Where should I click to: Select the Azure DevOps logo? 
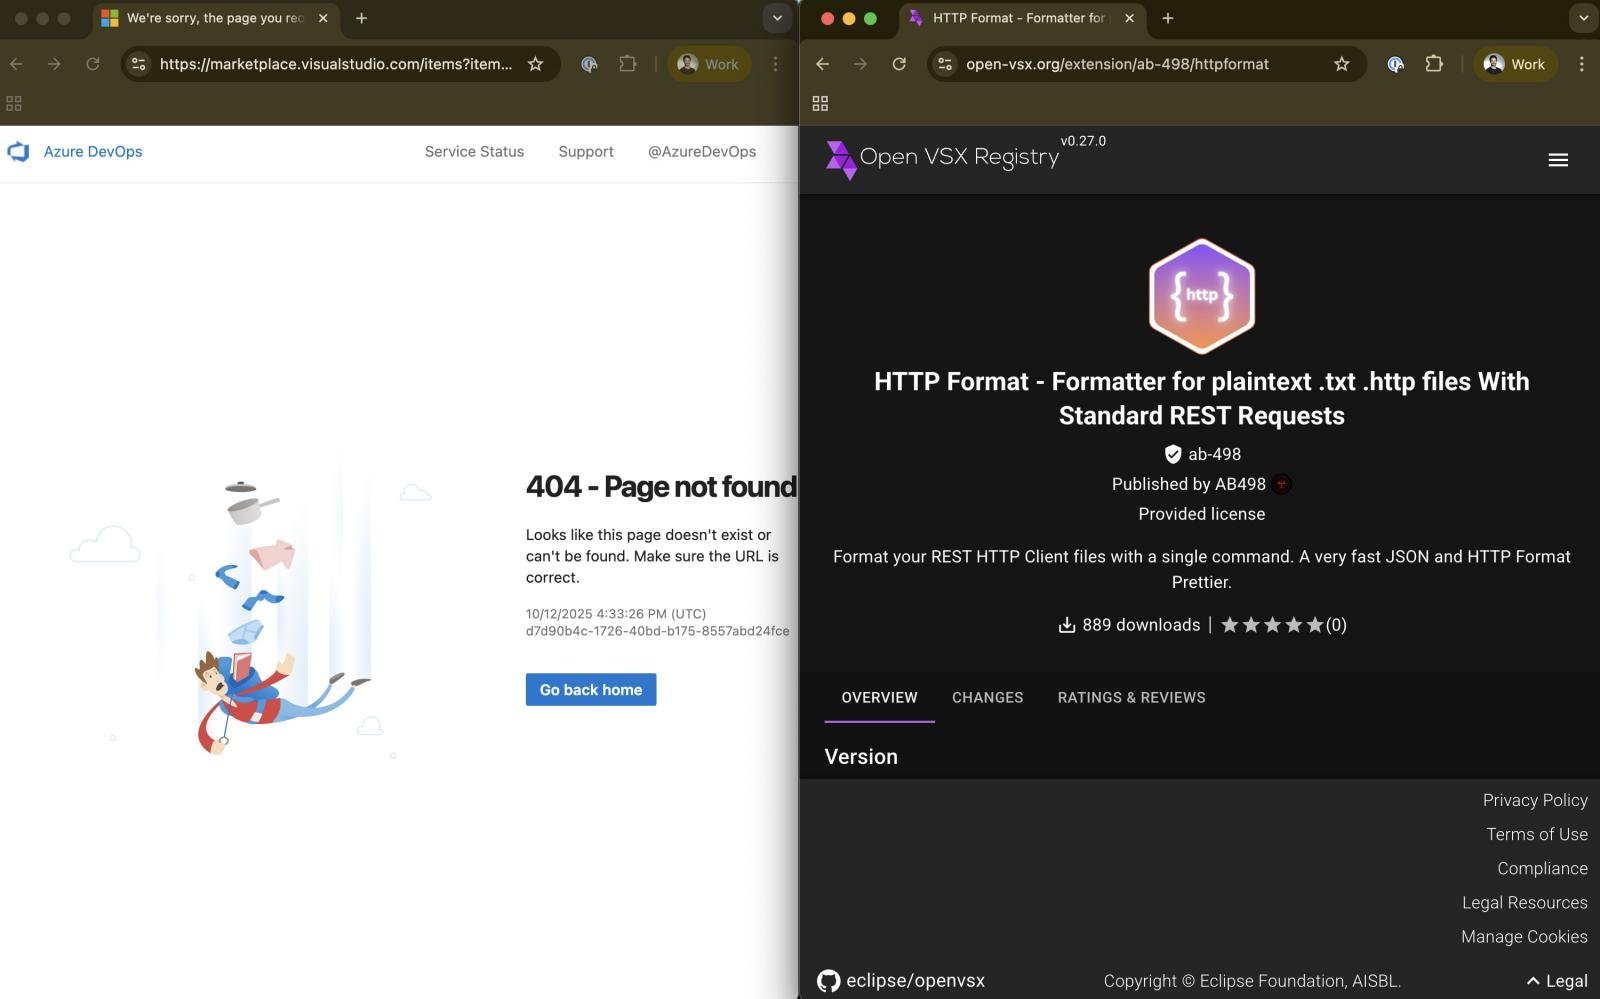click(x=18, y=151)
